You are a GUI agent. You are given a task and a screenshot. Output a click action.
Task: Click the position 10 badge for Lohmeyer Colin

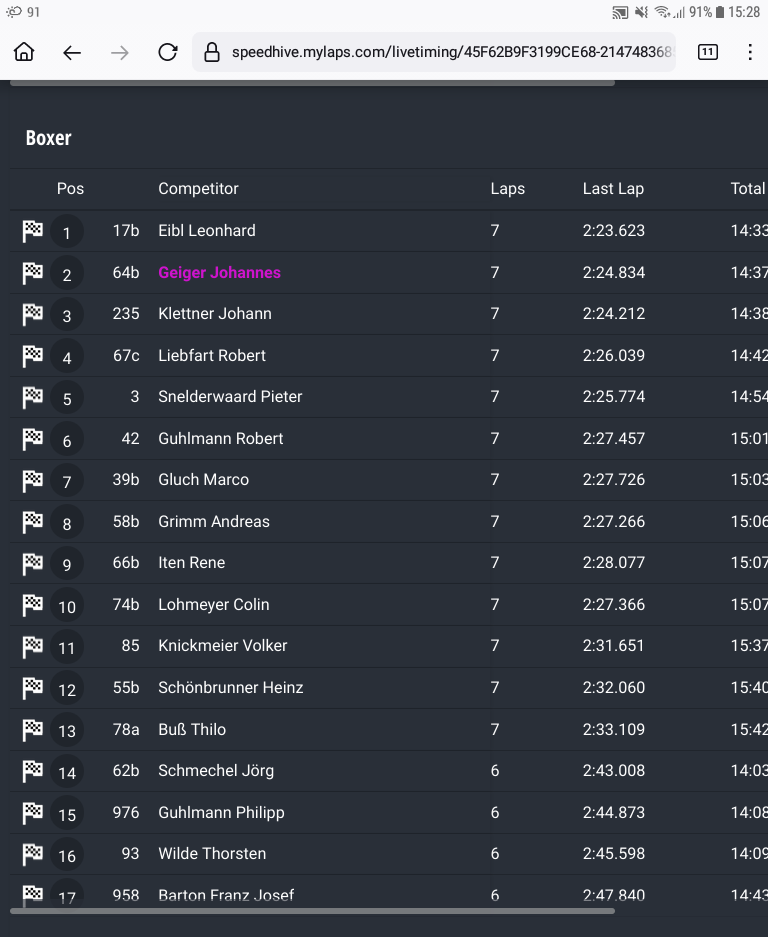click(67, 605)
